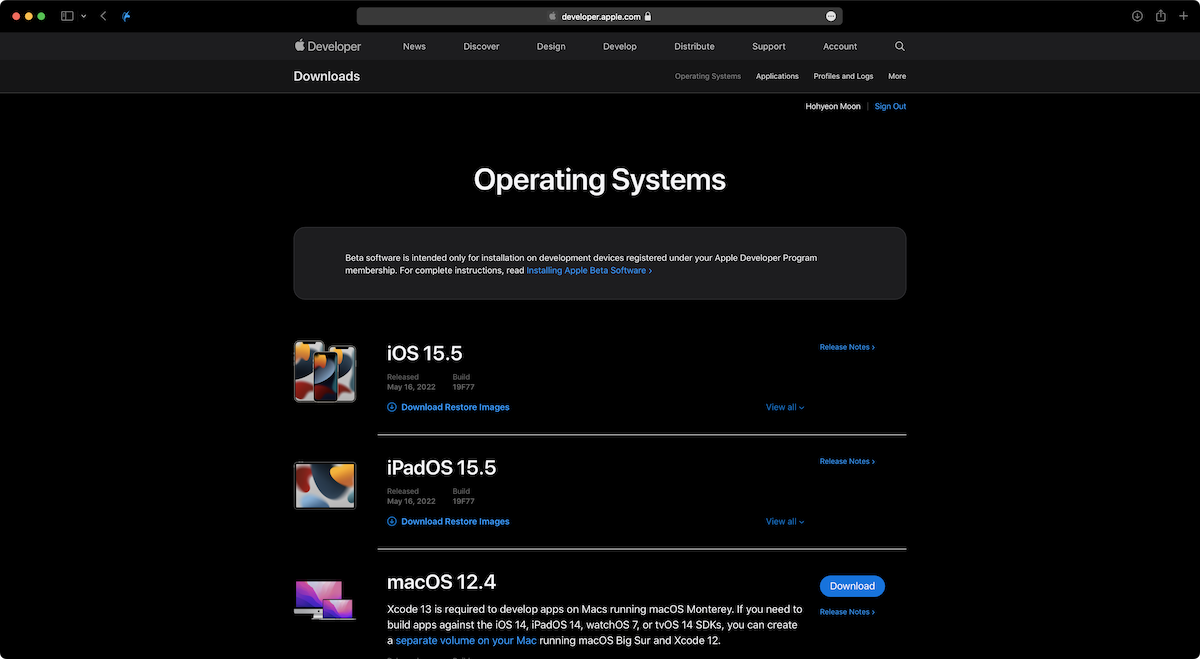Open the Share icon in Safari toolbar
This screenshot has width=1200, height=659.
click(x=1160, y=16)
